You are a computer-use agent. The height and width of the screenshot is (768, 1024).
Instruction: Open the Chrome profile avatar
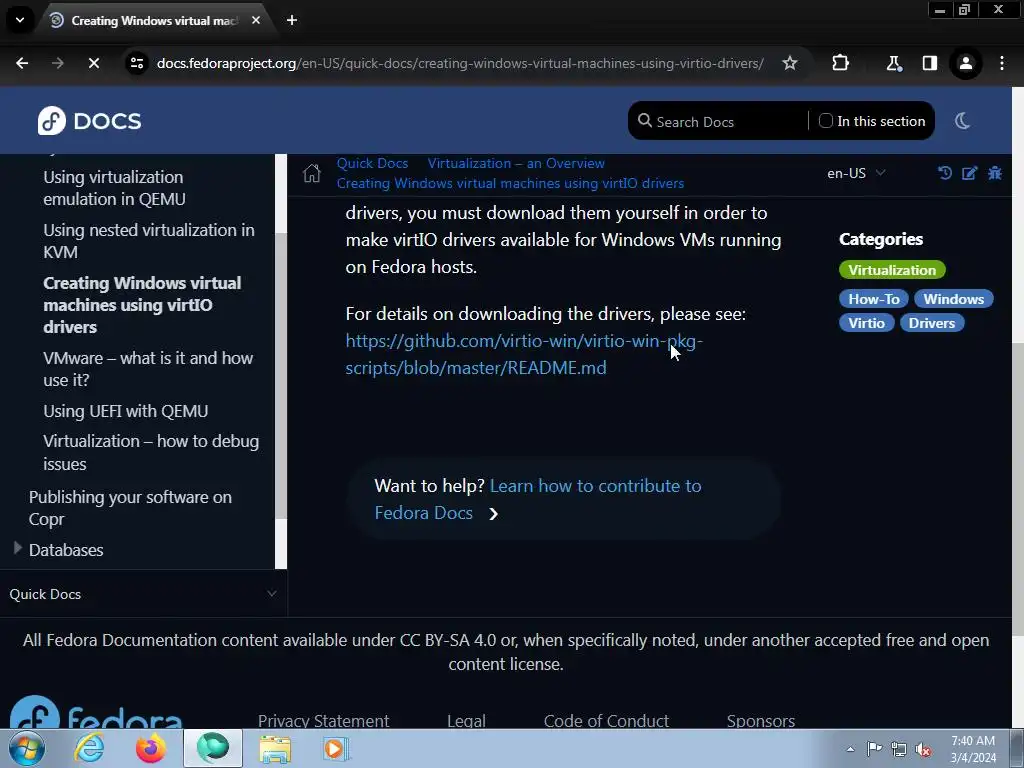pos(965,63)
